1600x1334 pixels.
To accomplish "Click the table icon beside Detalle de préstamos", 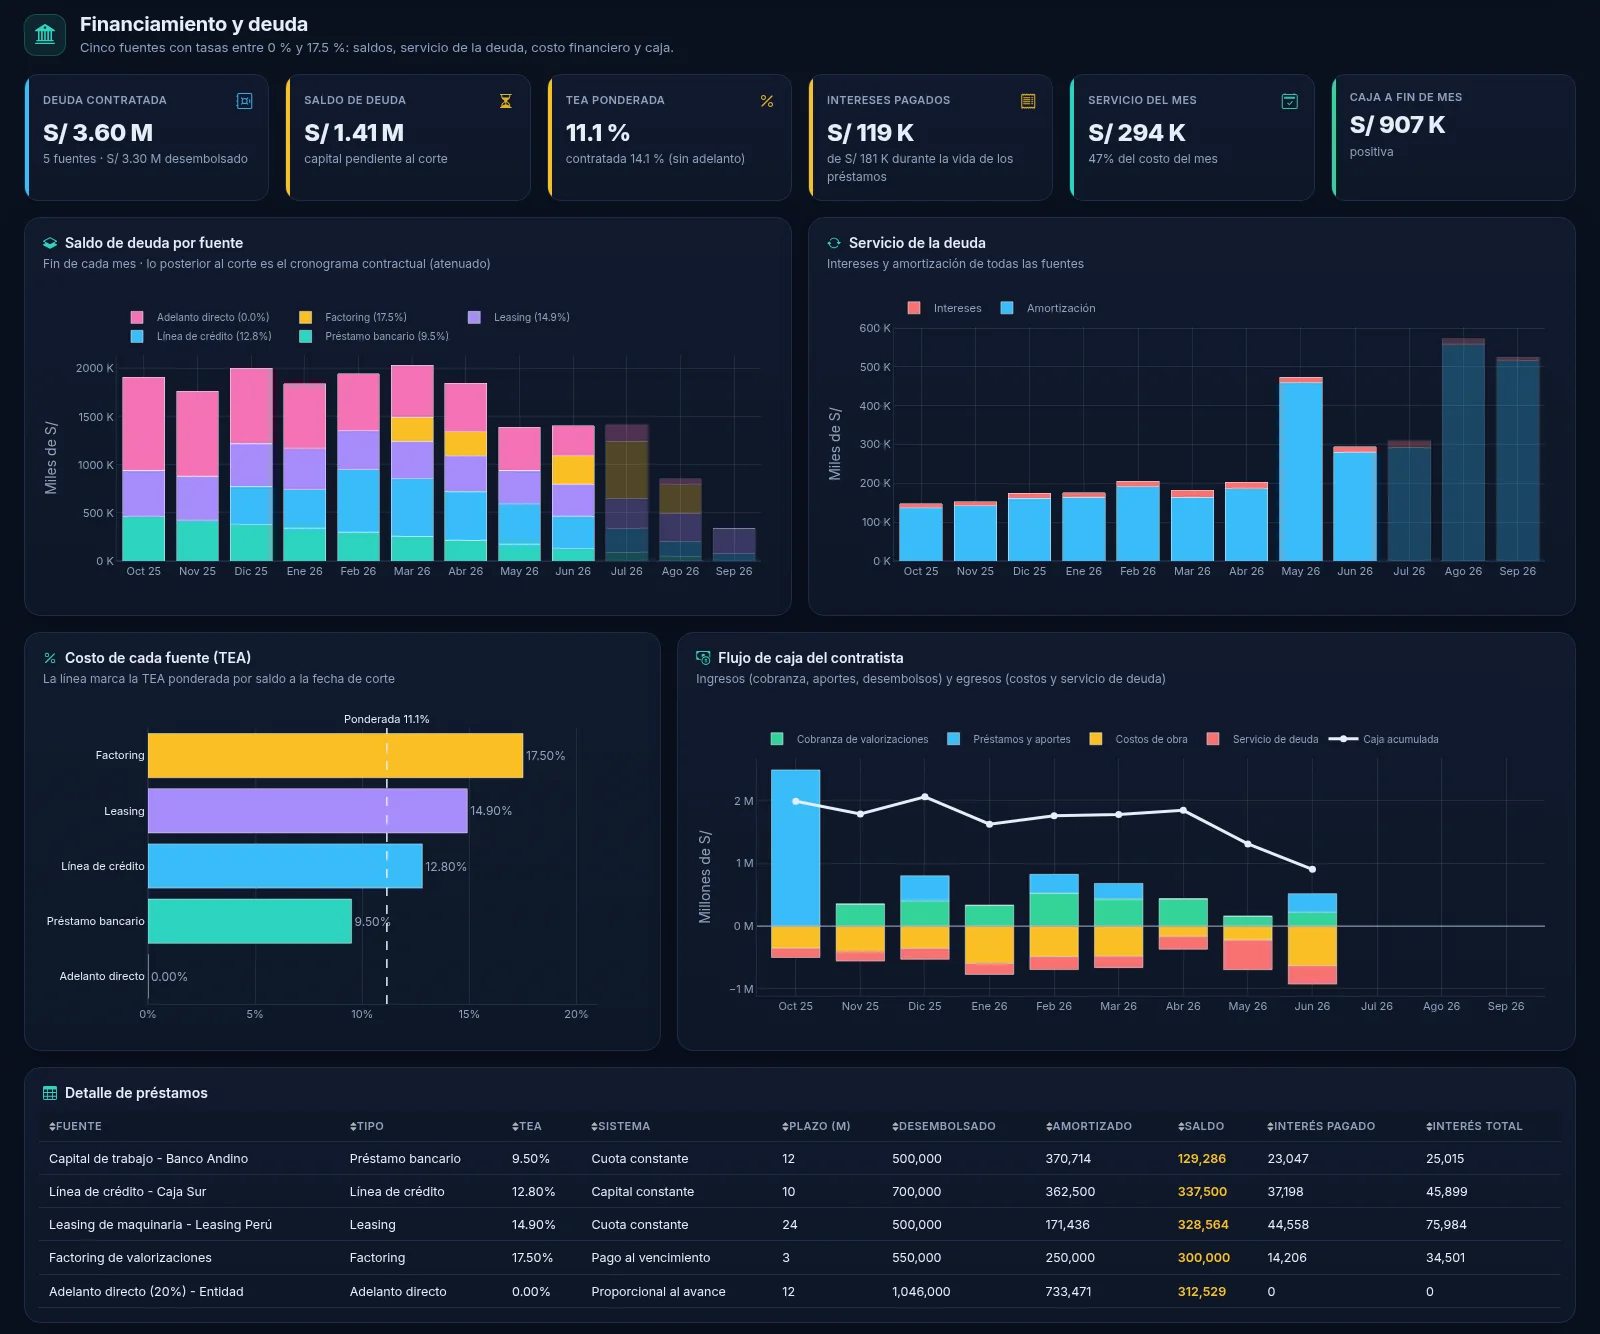I will (50, 1093).
